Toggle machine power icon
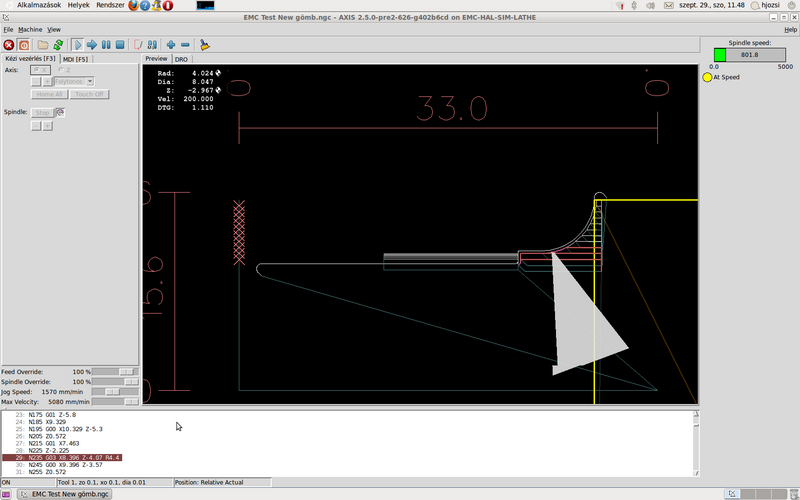Image resolution: width=800 pixels, height=500 pixels. pyautogui.click(x=24, y=45)
